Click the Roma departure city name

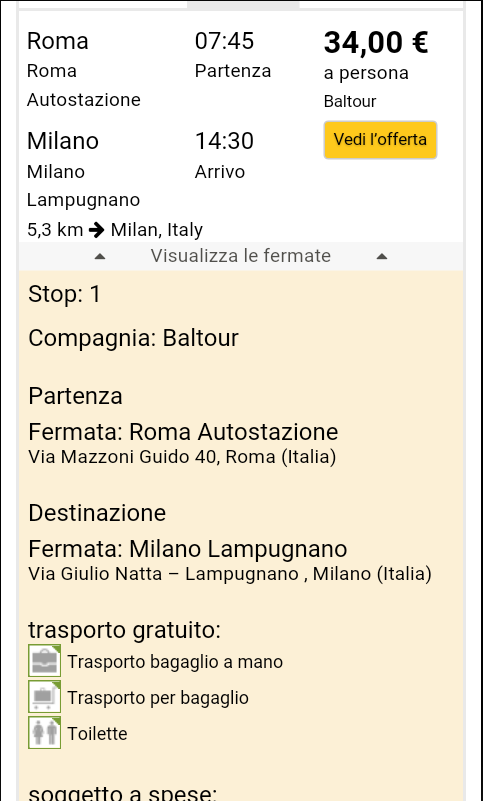pyautogui.click(x=58, y=41)
